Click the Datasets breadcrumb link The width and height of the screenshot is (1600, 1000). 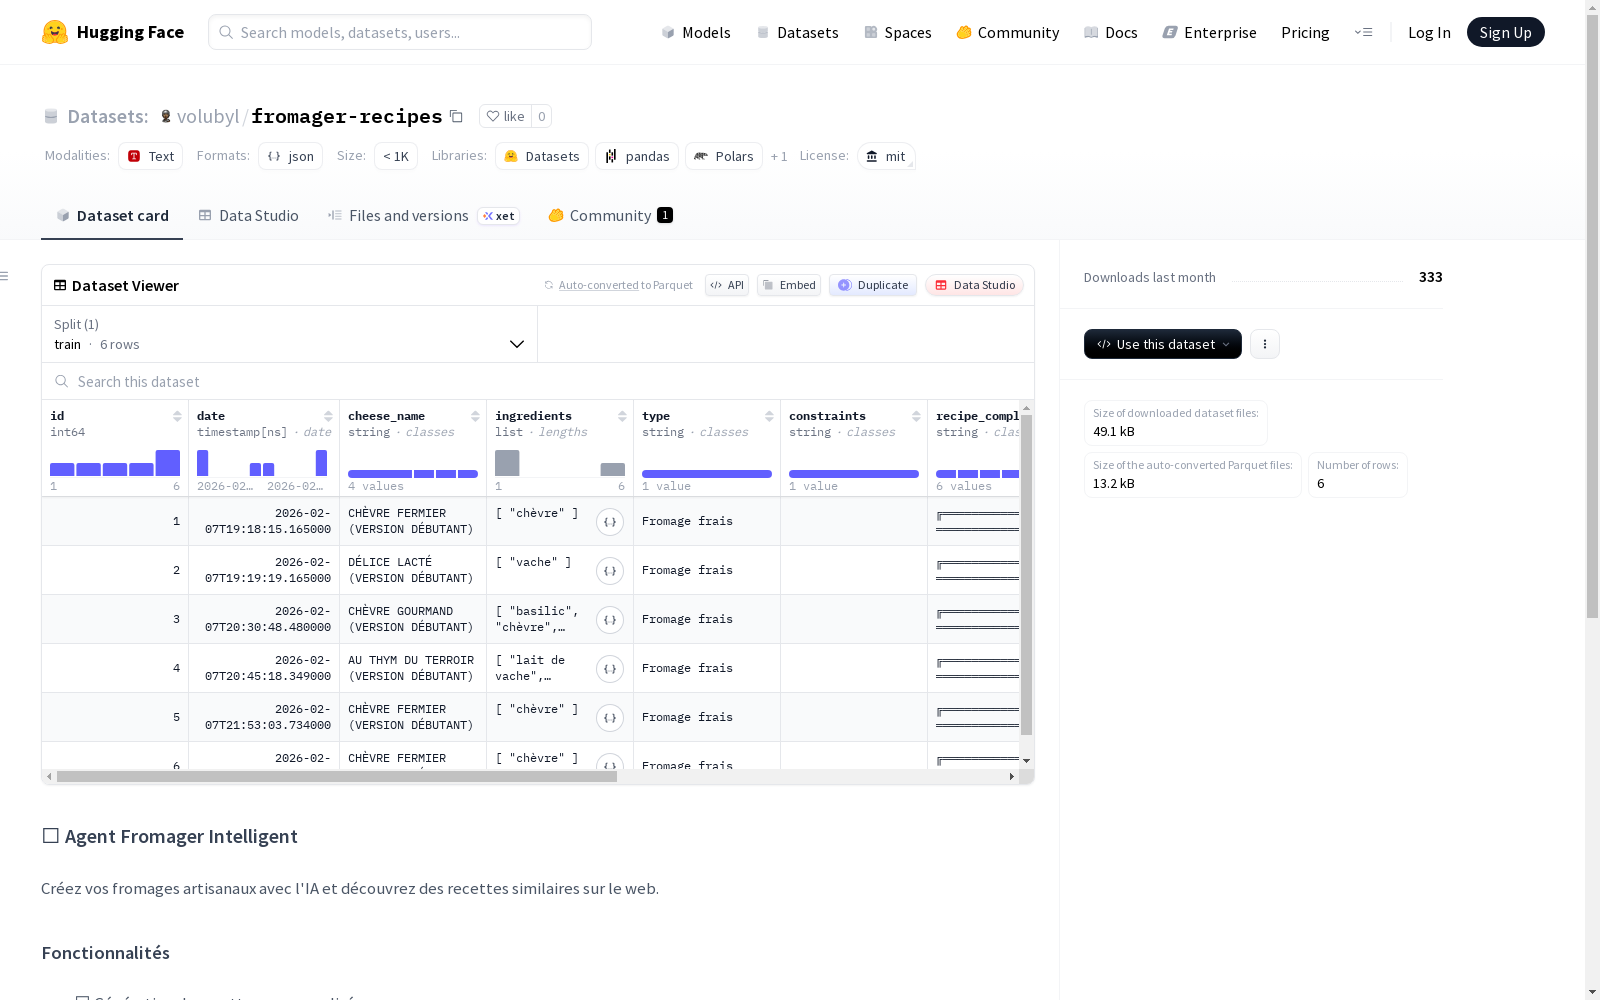(x=107, y=116)
